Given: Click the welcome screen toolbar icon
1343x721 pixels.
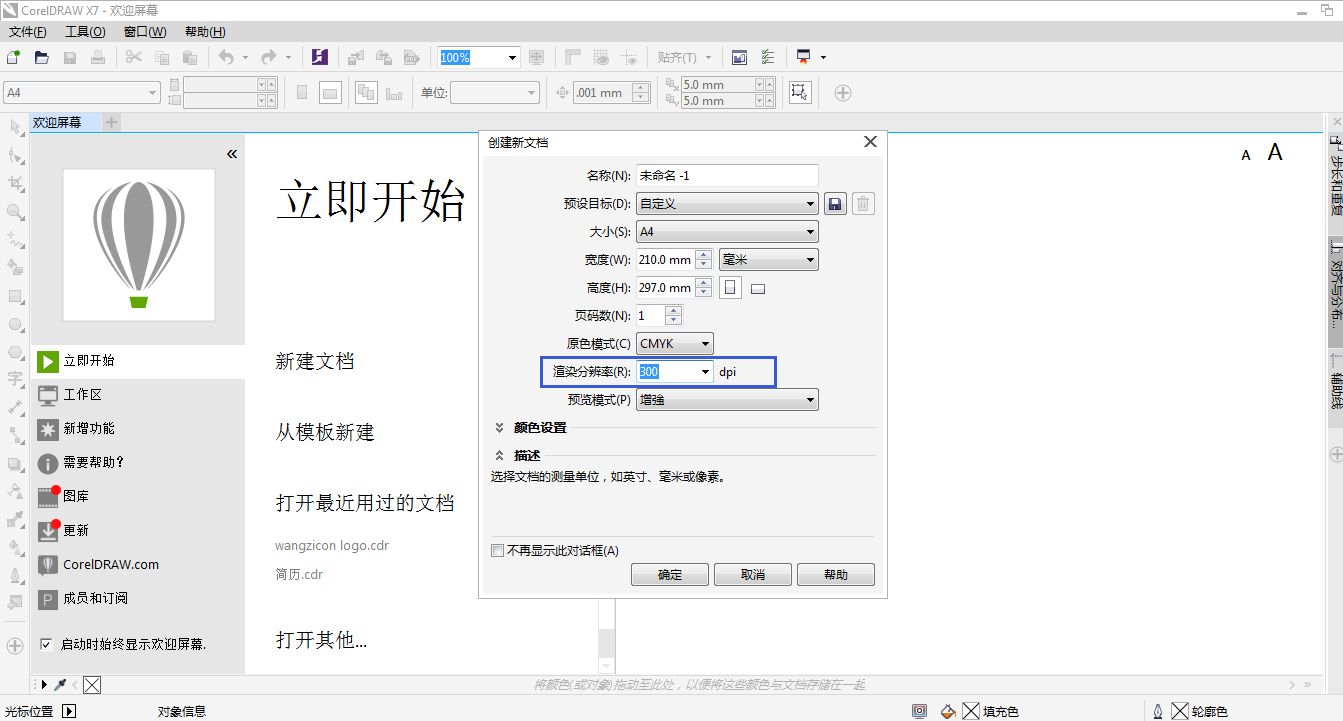Looking at the screenshot, I should [739, 57].
